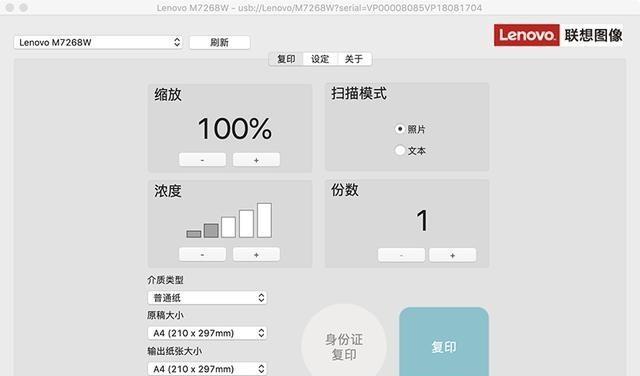Decrease zoom with the 缩放 minus button

[x=202, y=160]
